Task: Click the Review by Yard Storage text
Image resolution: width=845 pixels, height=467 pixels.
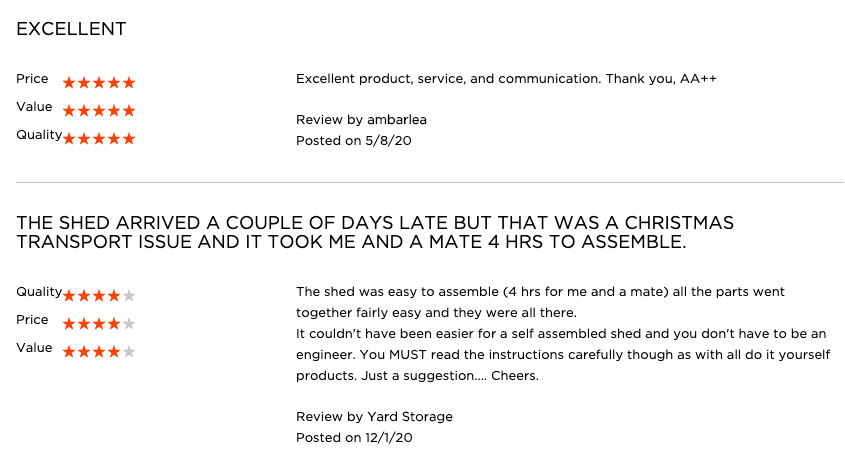Action: 374,416
